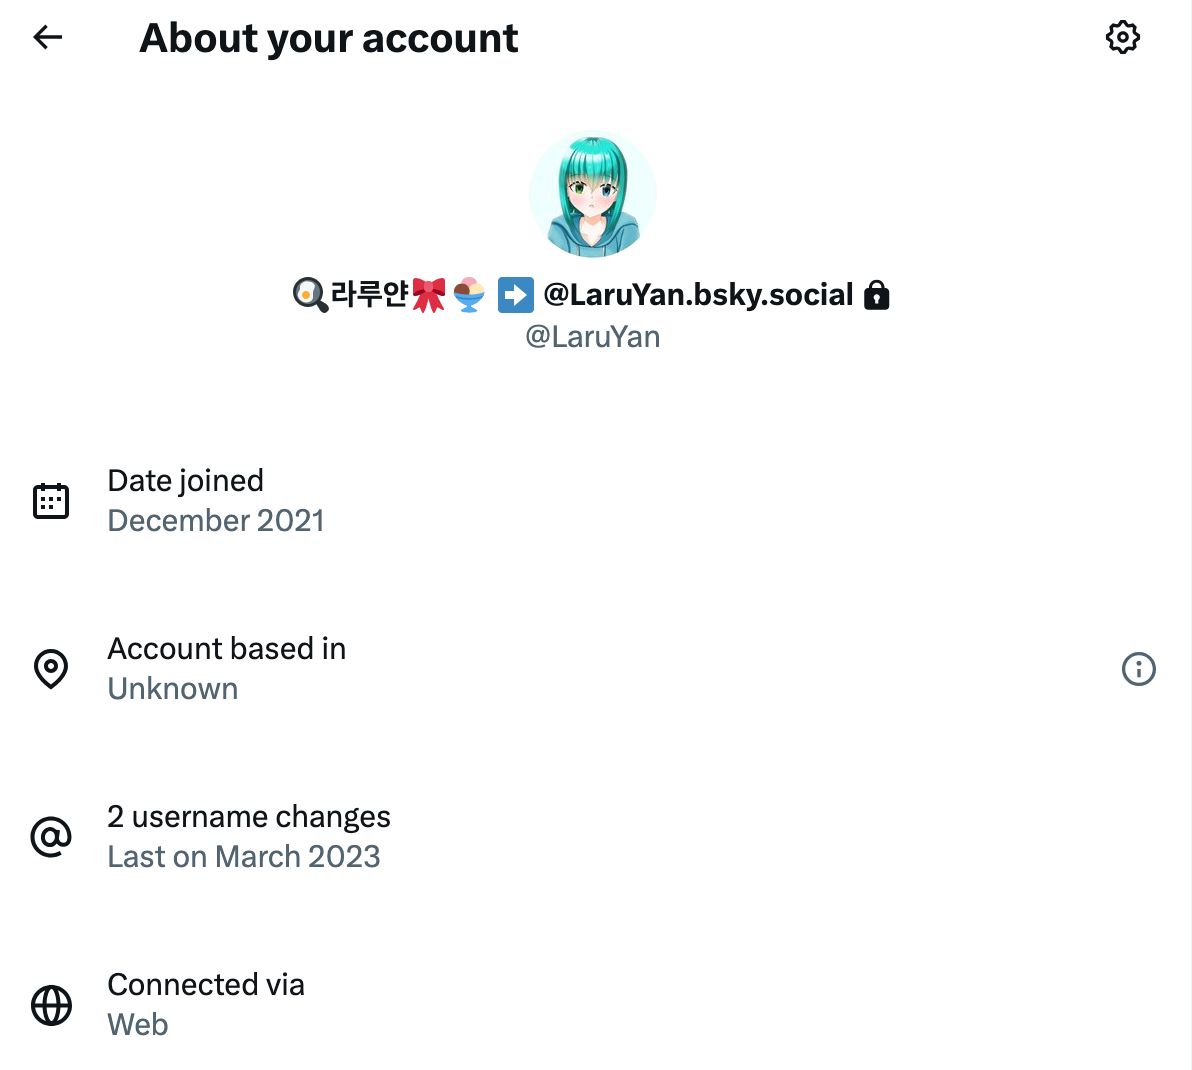Click the Unknown location value
The width and height of the screenshot is (1192, 1070).
click(173, 689)
